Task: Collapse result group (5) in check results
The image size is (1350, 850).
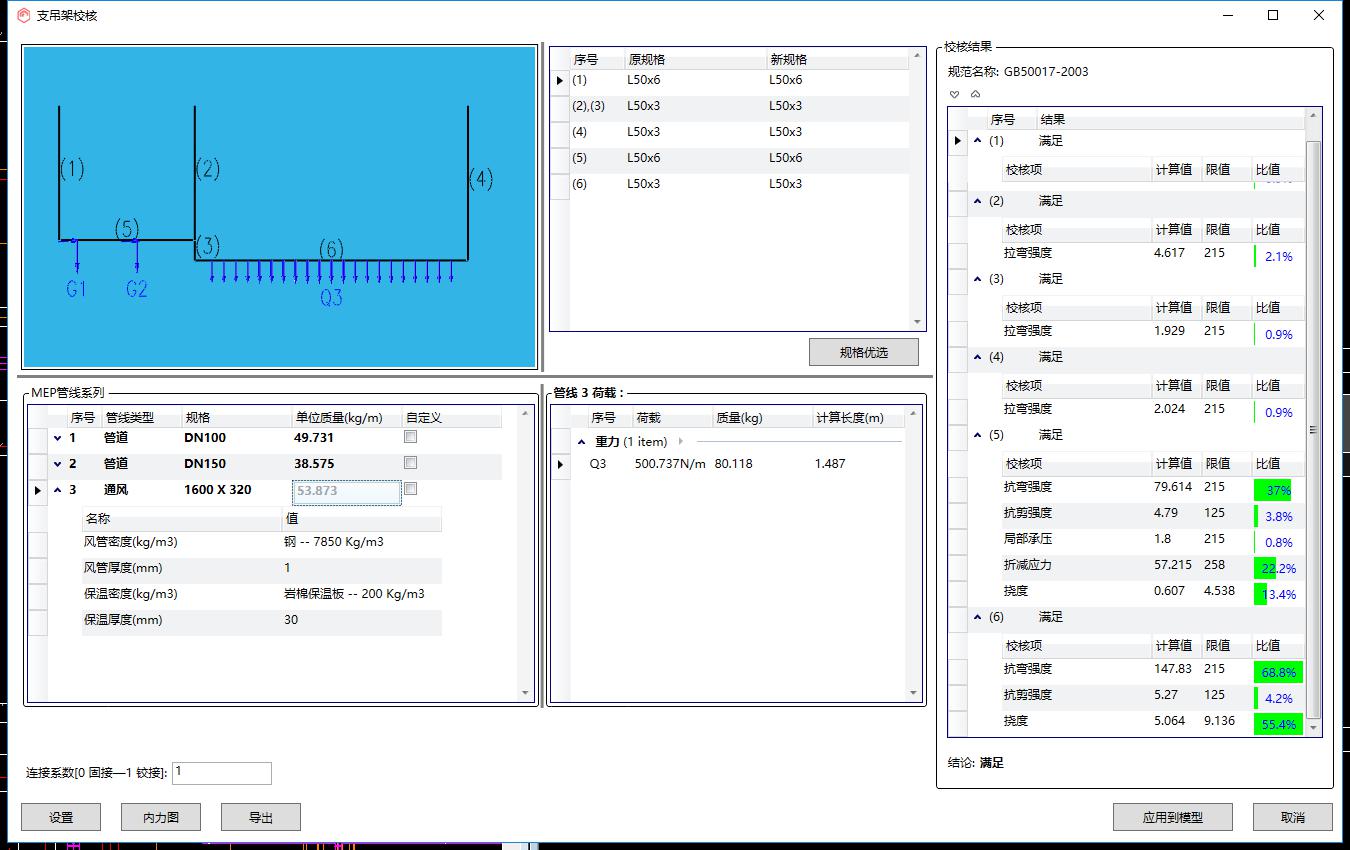Action: 978,435
